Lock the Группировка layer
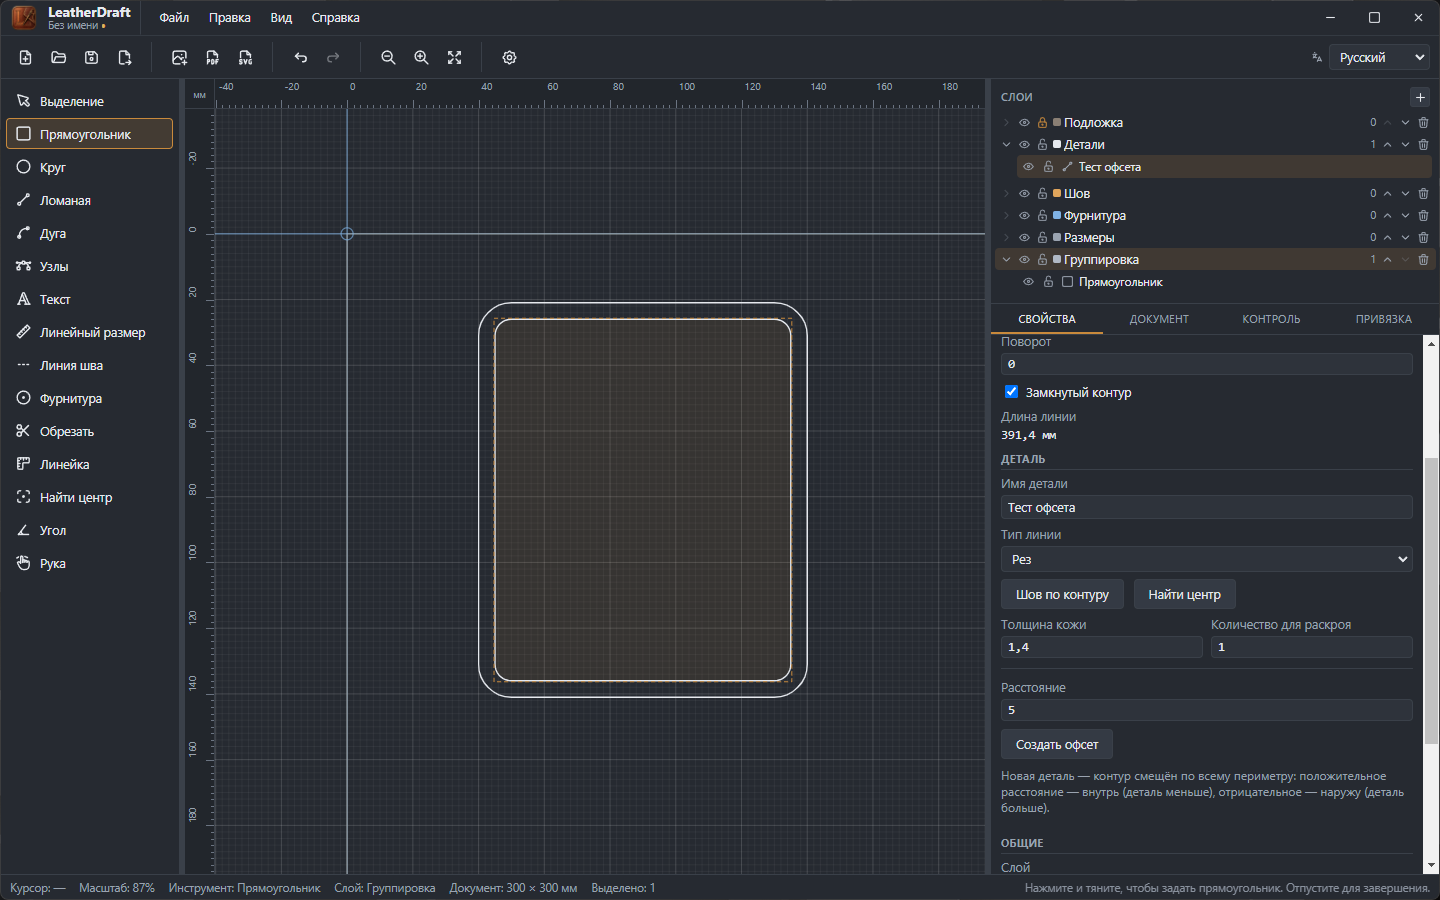The height and width of the screenshot is (900, 1440). [1042, 260]
